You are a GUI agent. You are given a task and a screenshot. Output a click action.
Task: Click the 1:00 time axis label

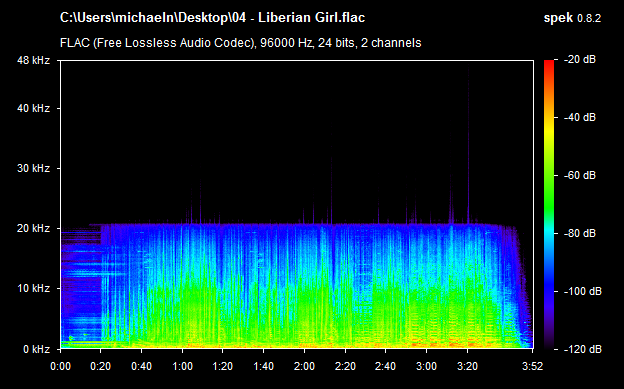pos(182,366)
